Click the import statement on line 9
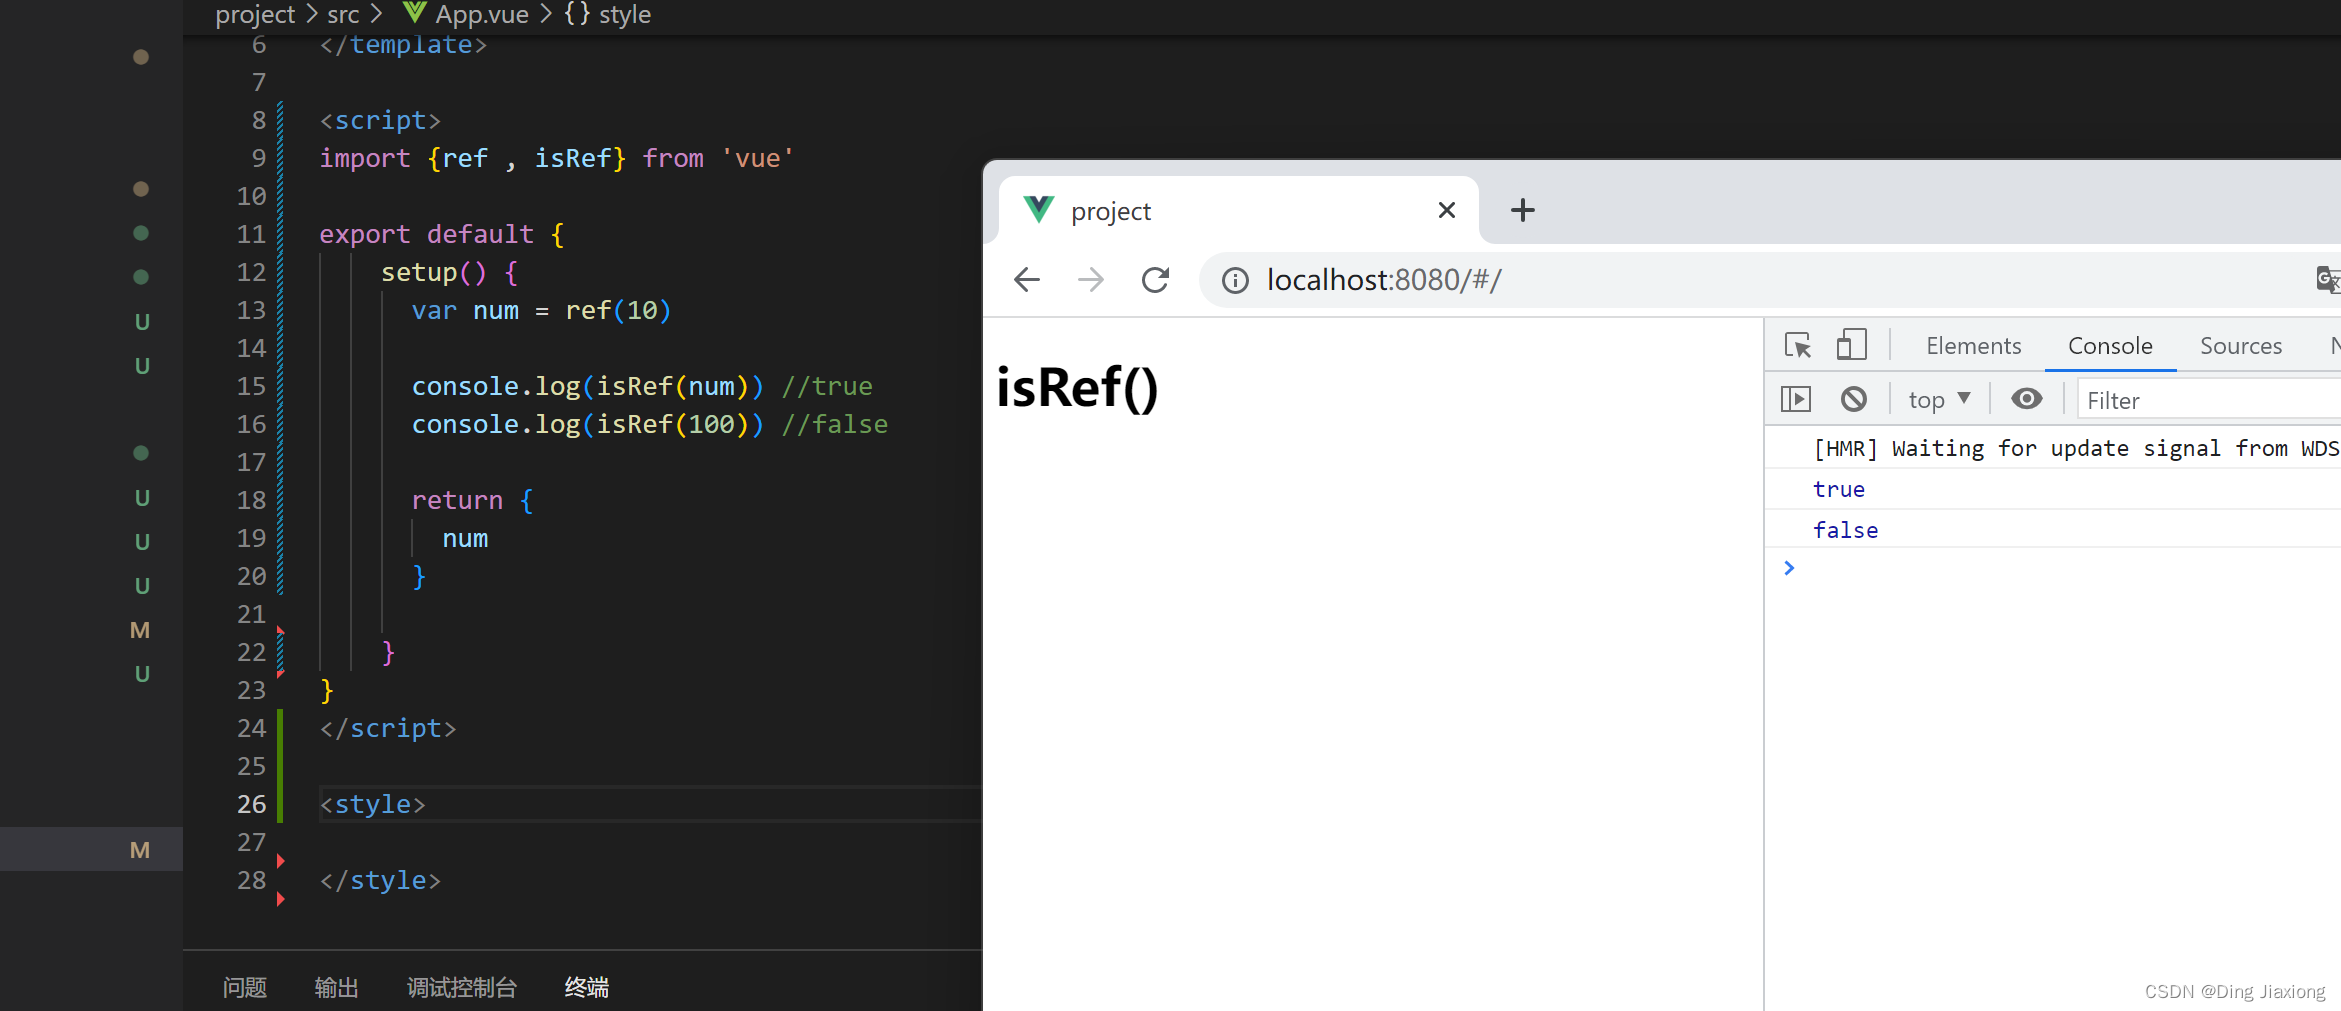The image size is (2341, 1011). pyautogui.click(x=556, y=158)
